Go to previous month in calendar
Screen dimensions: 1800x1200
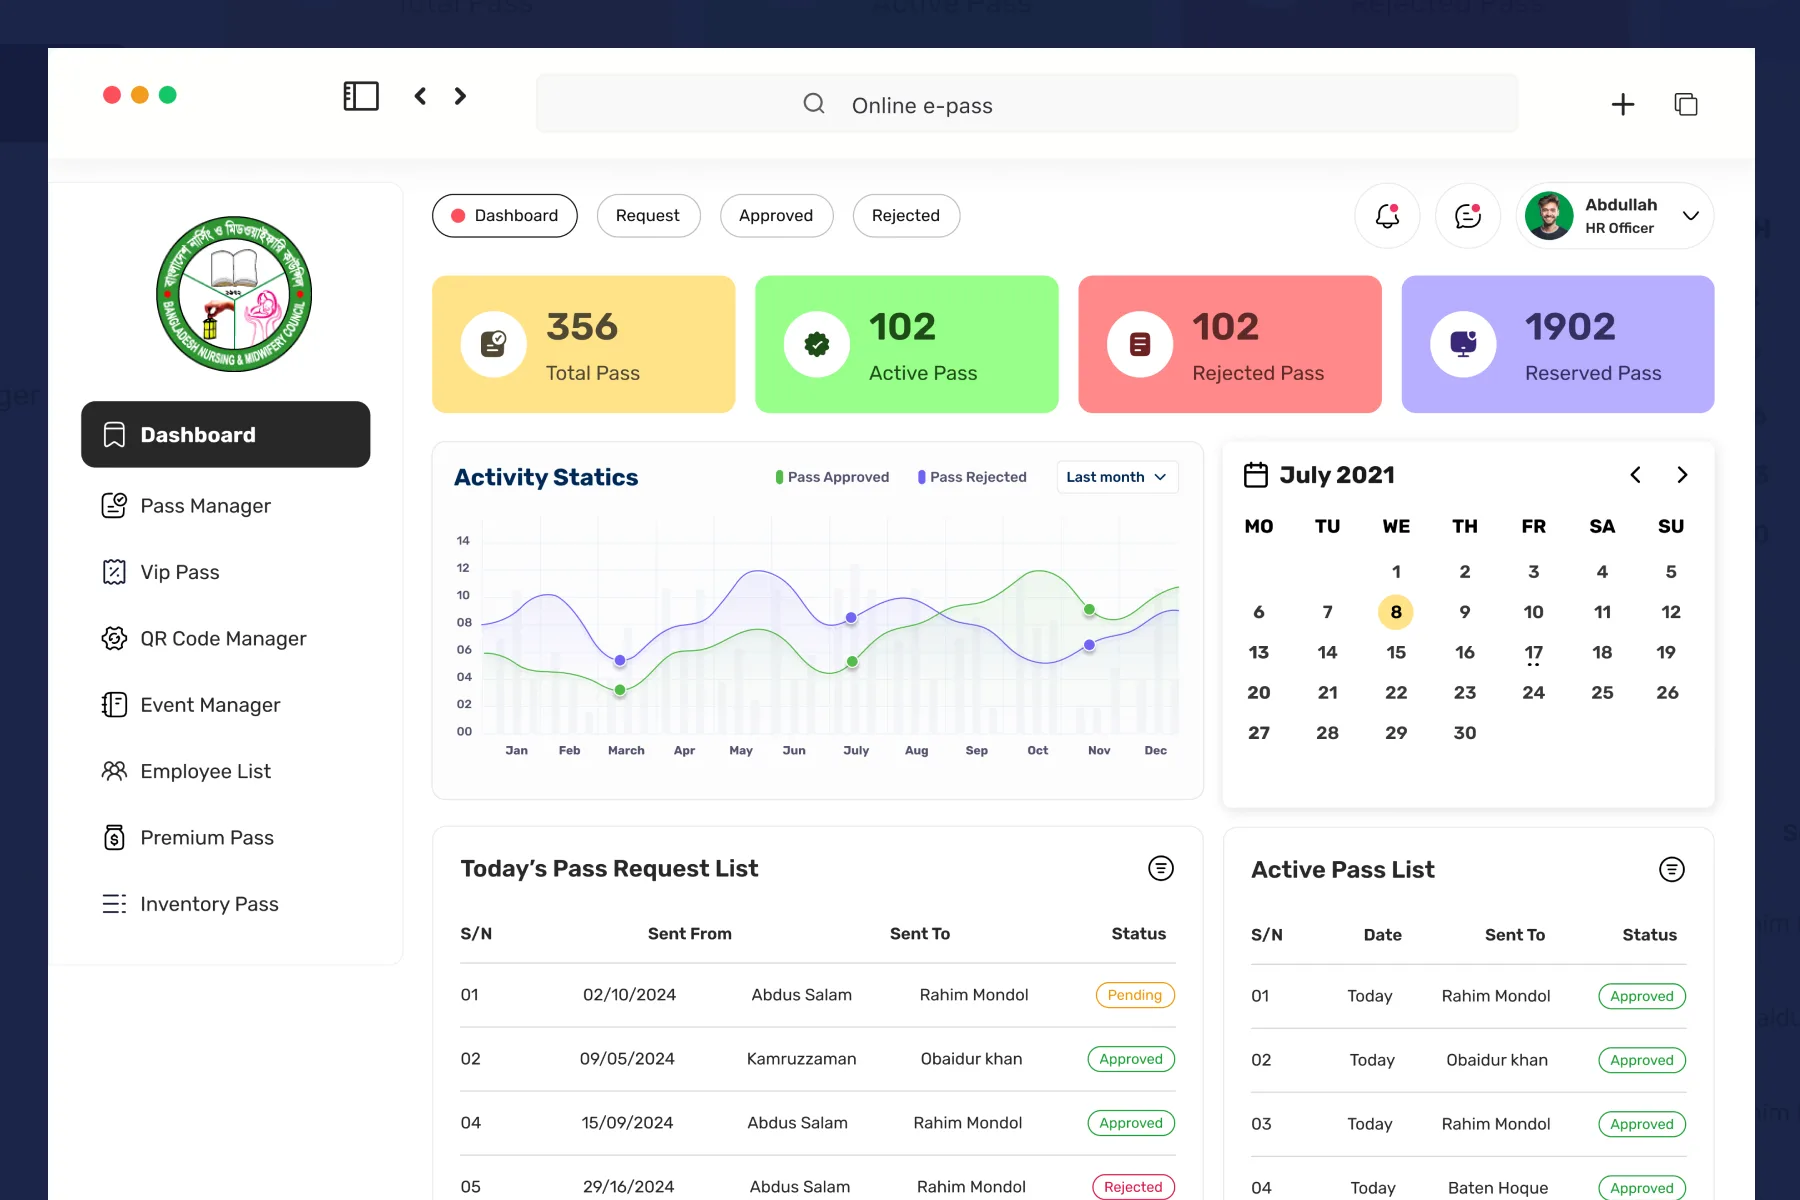(x=1635, y=475)
